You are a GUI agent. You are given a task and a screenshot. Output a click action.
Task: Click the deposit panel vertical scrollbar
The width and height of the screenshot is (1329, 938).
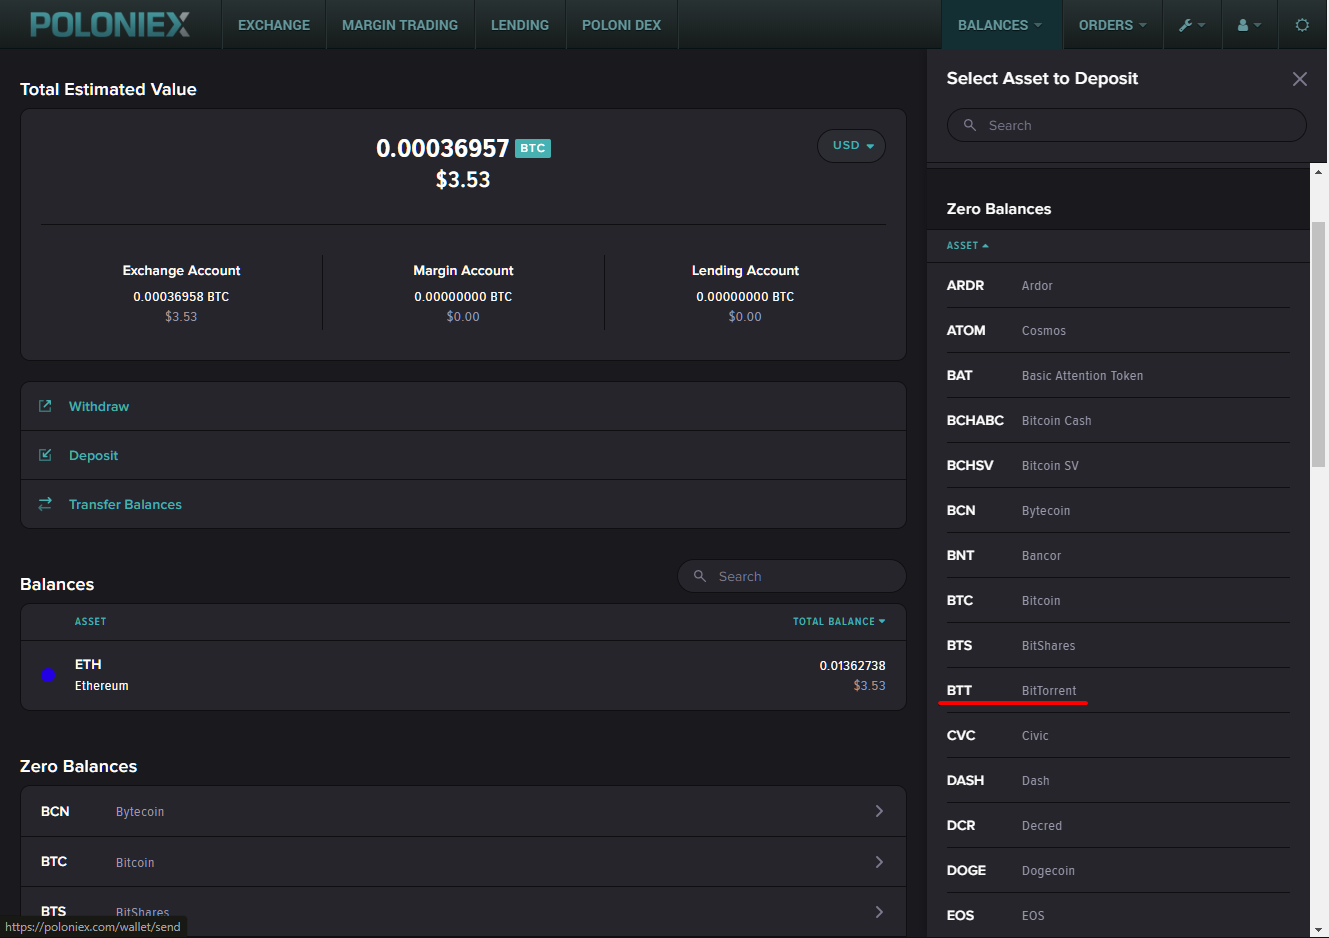tap(1319, 343)
